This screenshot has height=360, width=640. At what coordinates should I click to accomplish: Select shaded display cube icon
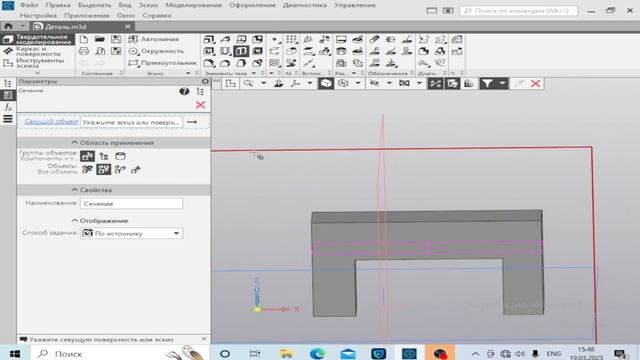[326, 83]
